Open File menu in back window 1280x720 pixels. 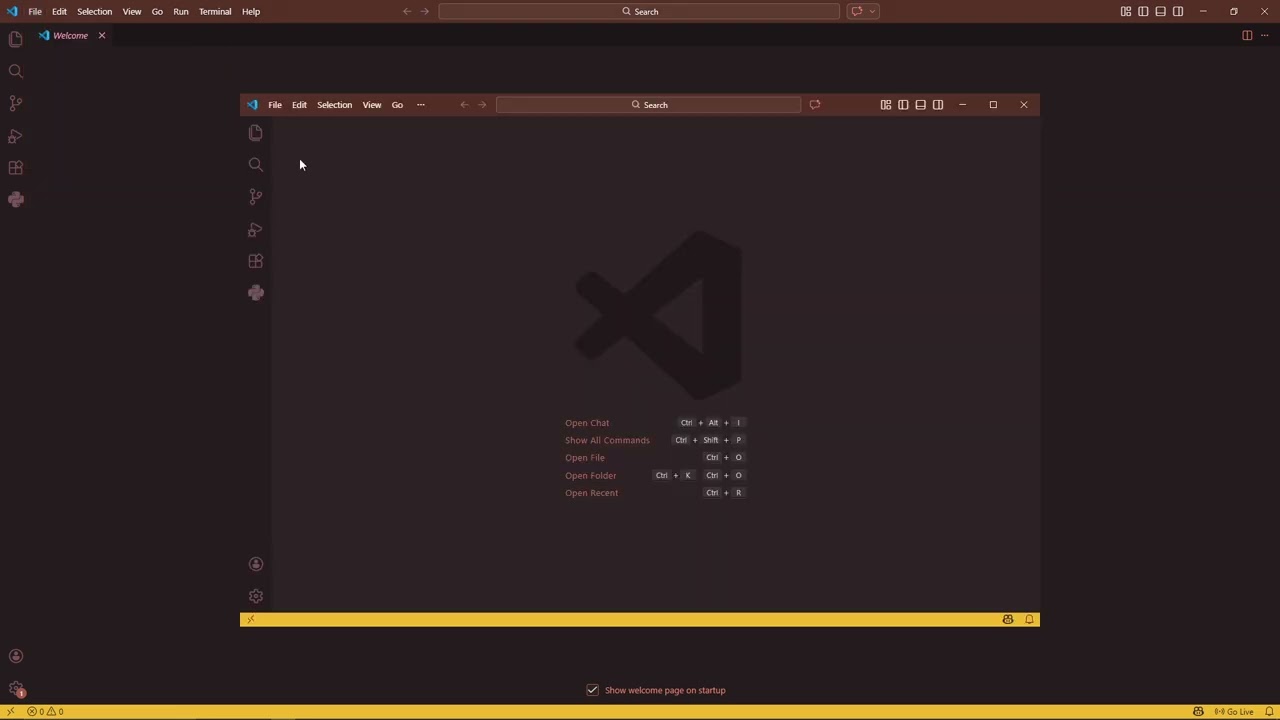pyautogui.click(x=35, y=12)
